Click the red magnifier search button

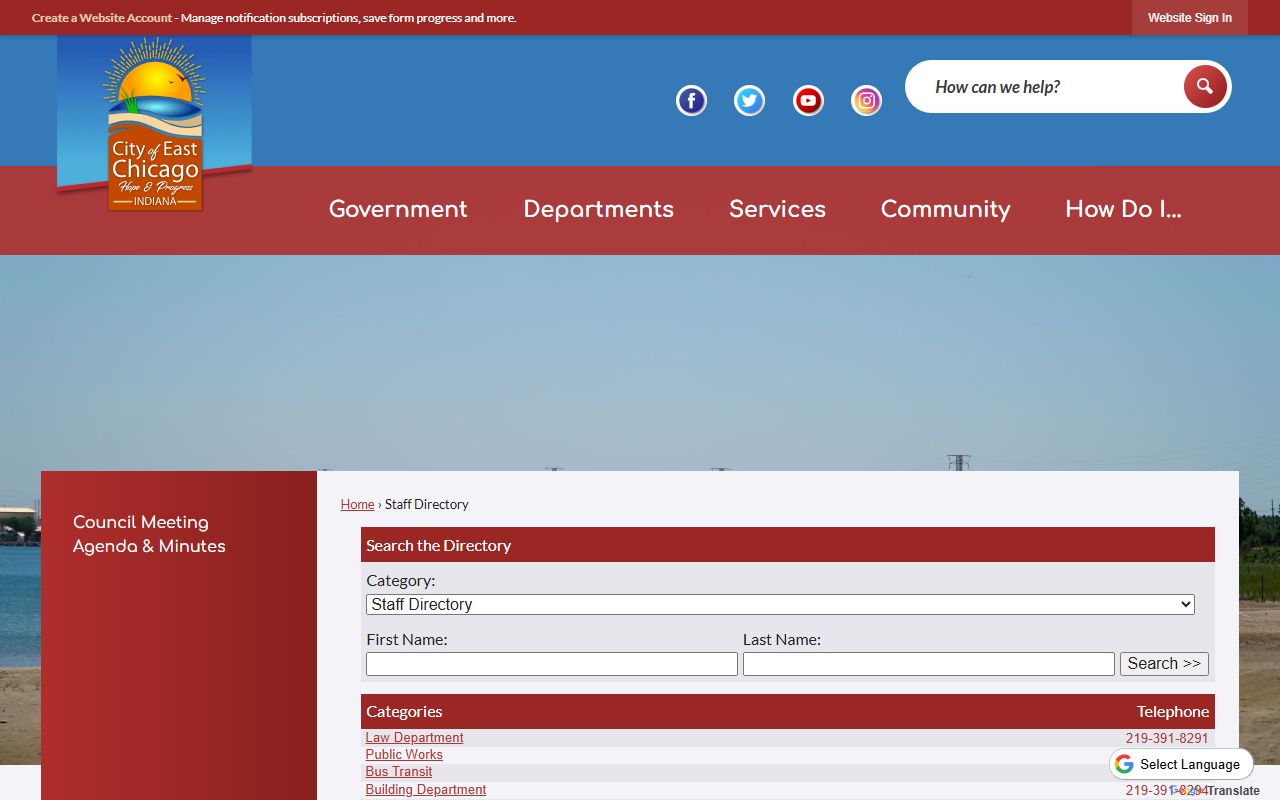(1205, 87)
